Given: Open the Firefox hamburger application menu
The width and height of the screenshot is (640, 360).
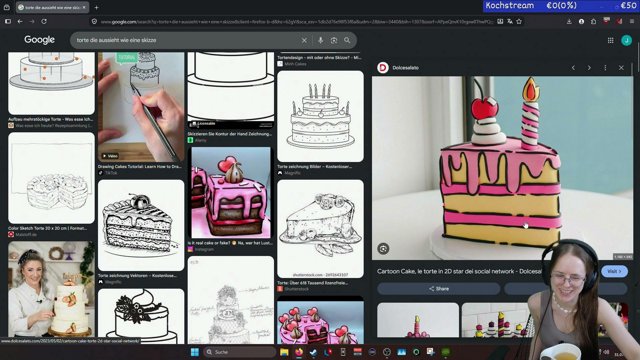Looking at the screenshot, I should point(632,21).
